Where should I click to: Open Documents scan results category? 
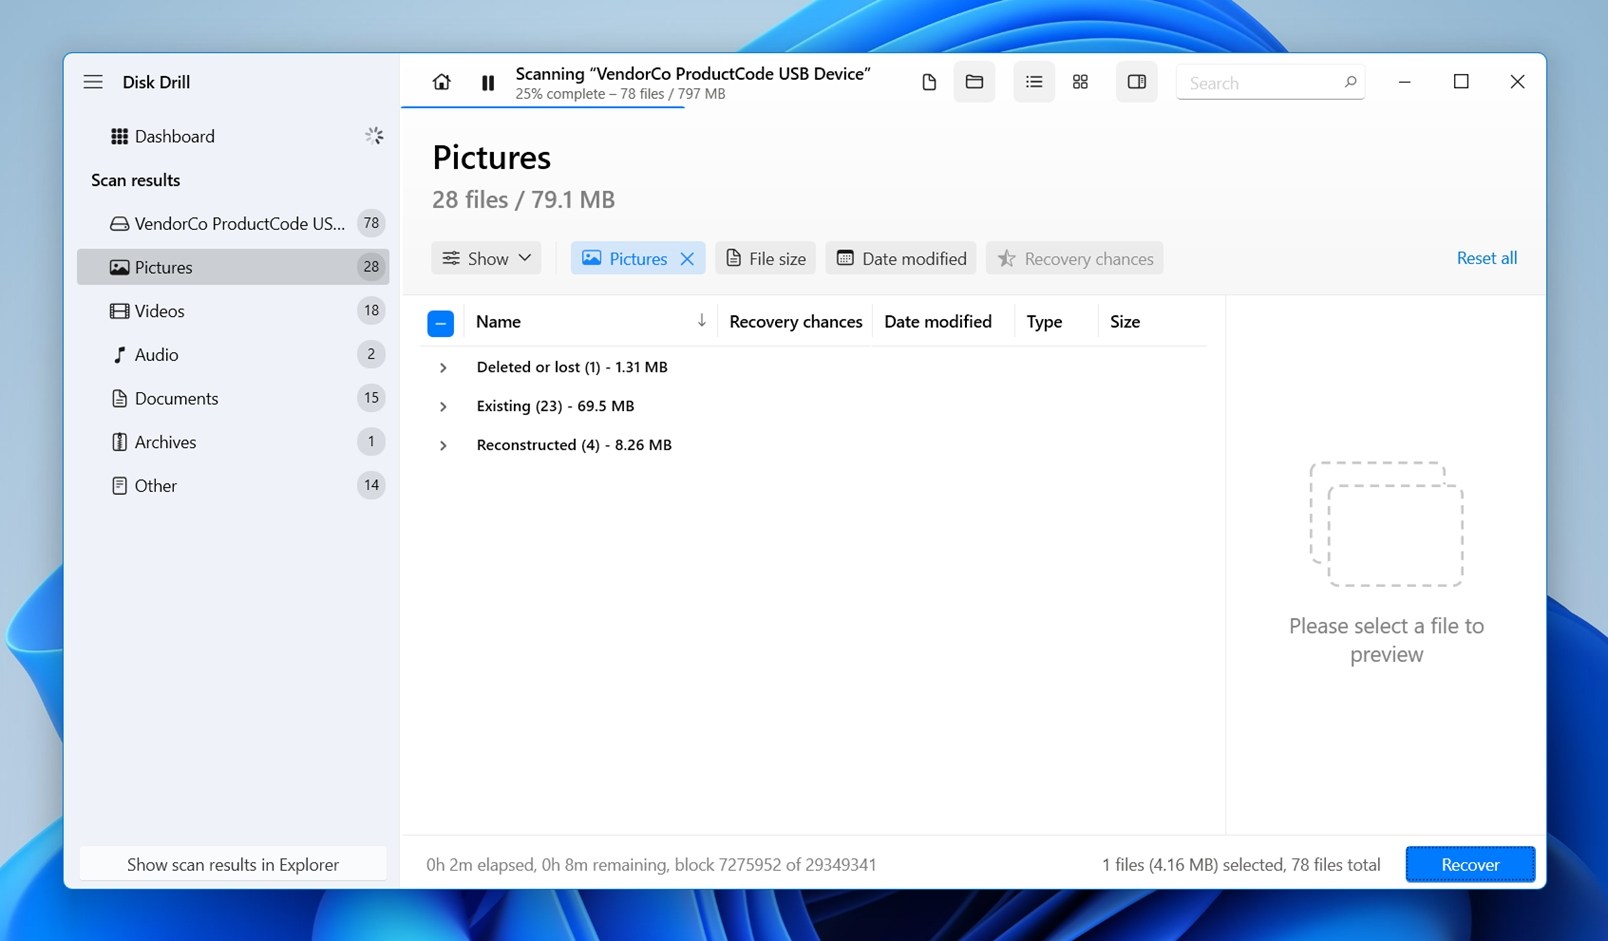pos(176,398)
